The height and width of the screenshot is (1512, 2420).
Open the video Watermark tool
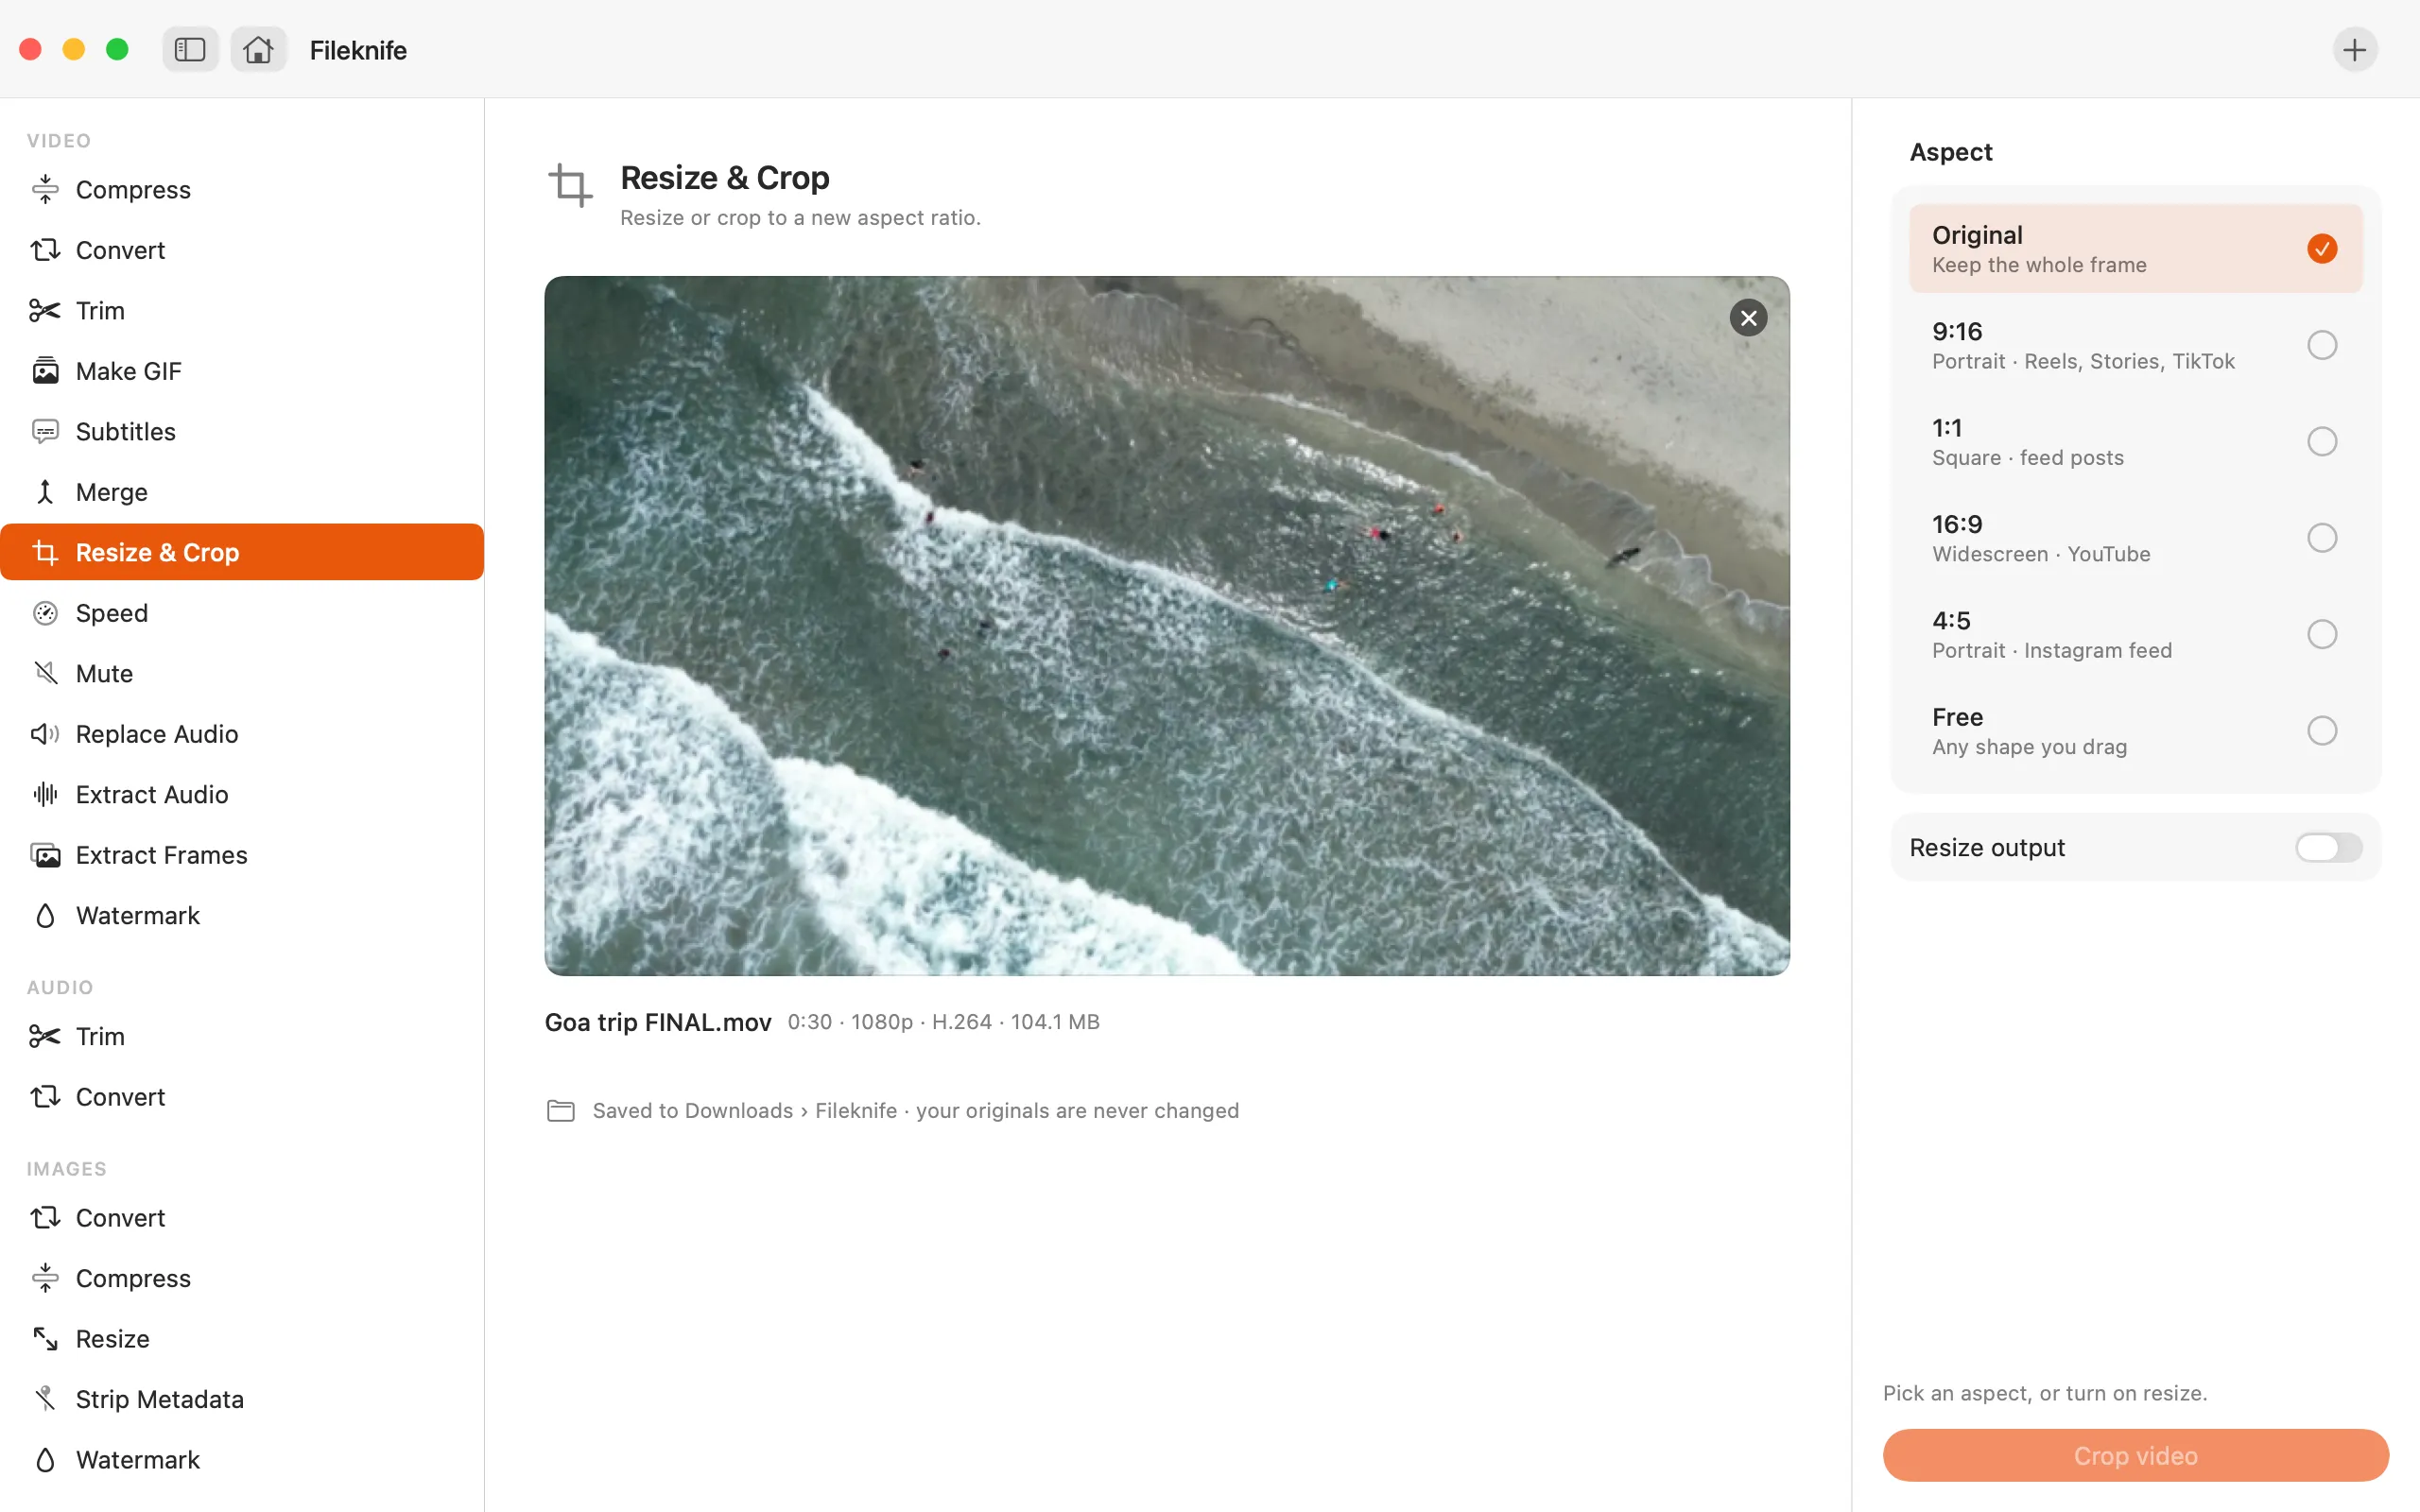pos(242,916)
